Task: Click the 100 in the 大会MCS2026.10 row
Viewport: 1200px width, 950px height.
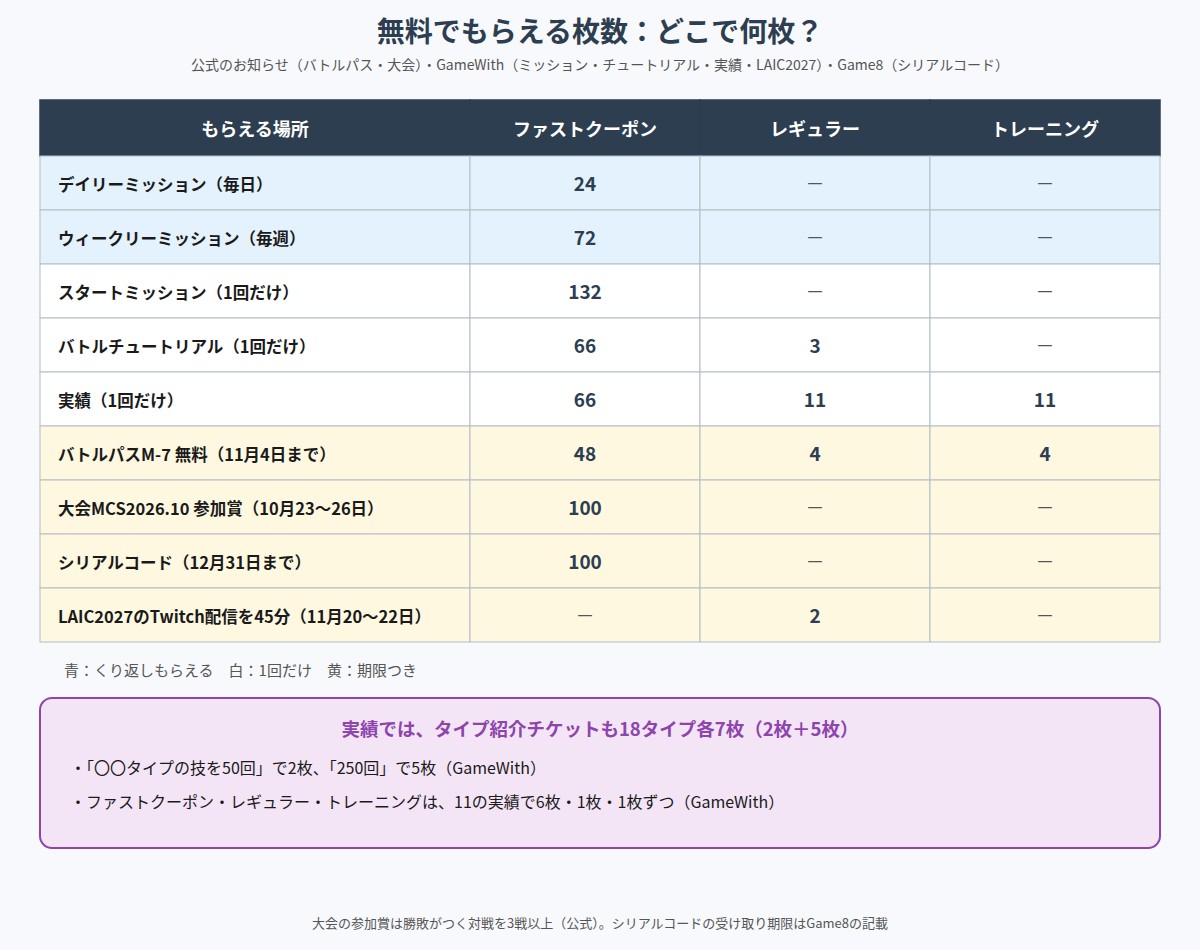Action: click(585, 508)
